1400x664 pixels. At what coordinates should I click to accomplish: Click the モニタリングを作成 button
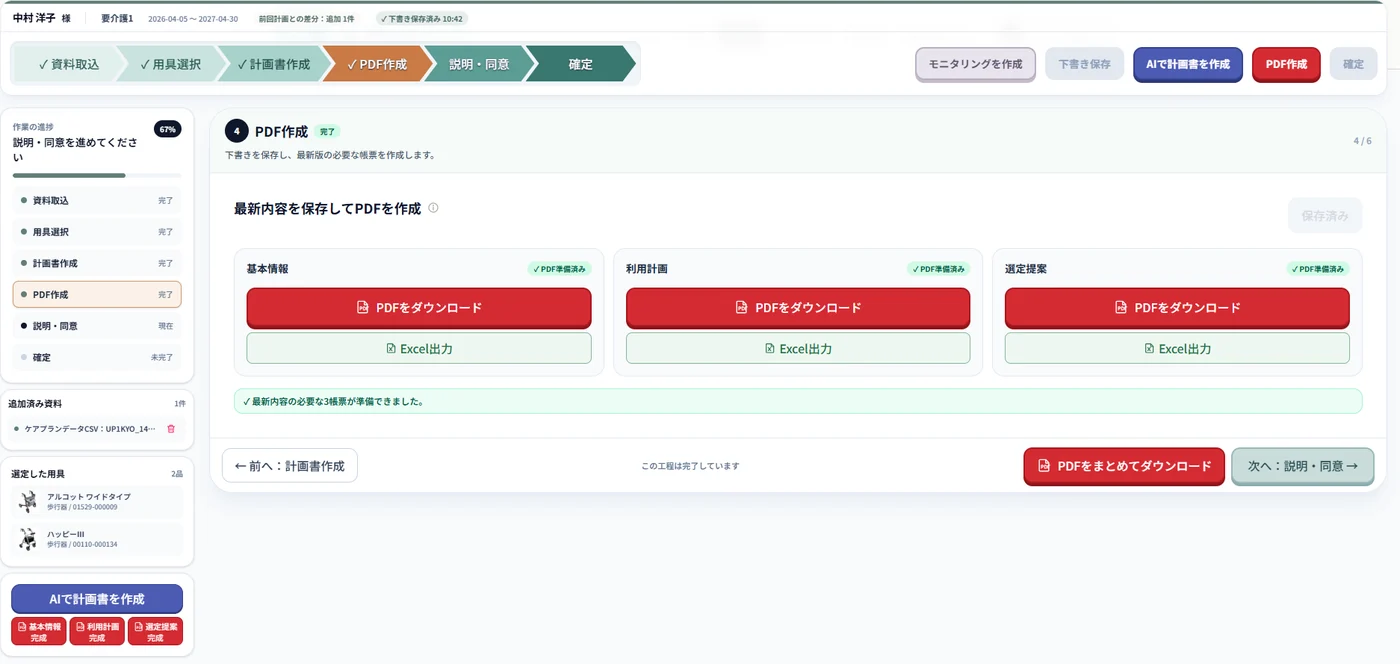[x=975, y=64]
